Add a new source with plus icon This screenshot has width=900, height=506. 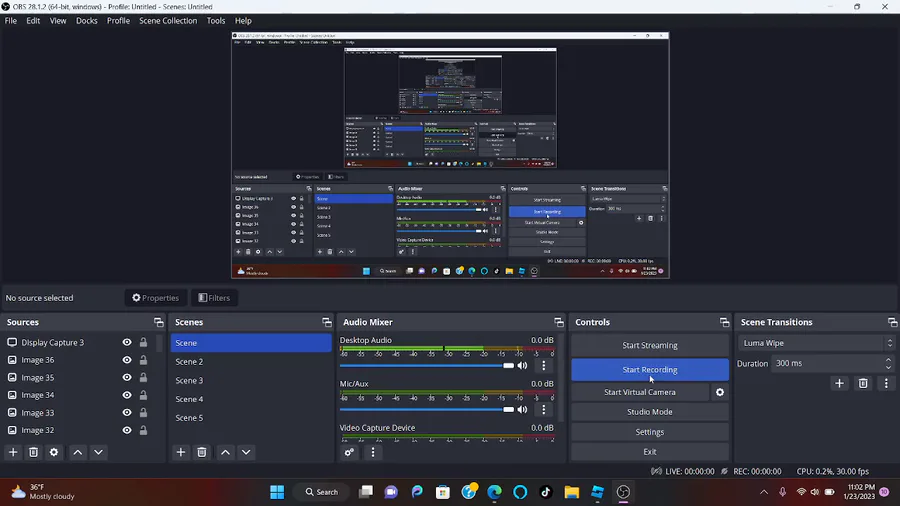(13, 452)
